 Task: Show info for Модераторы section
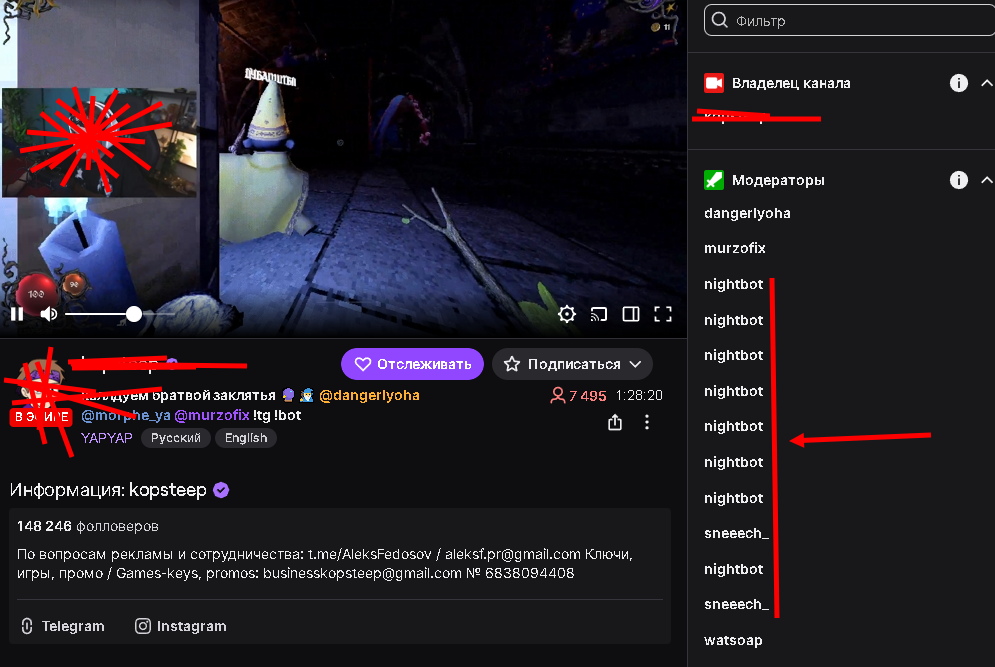[959, 180]
